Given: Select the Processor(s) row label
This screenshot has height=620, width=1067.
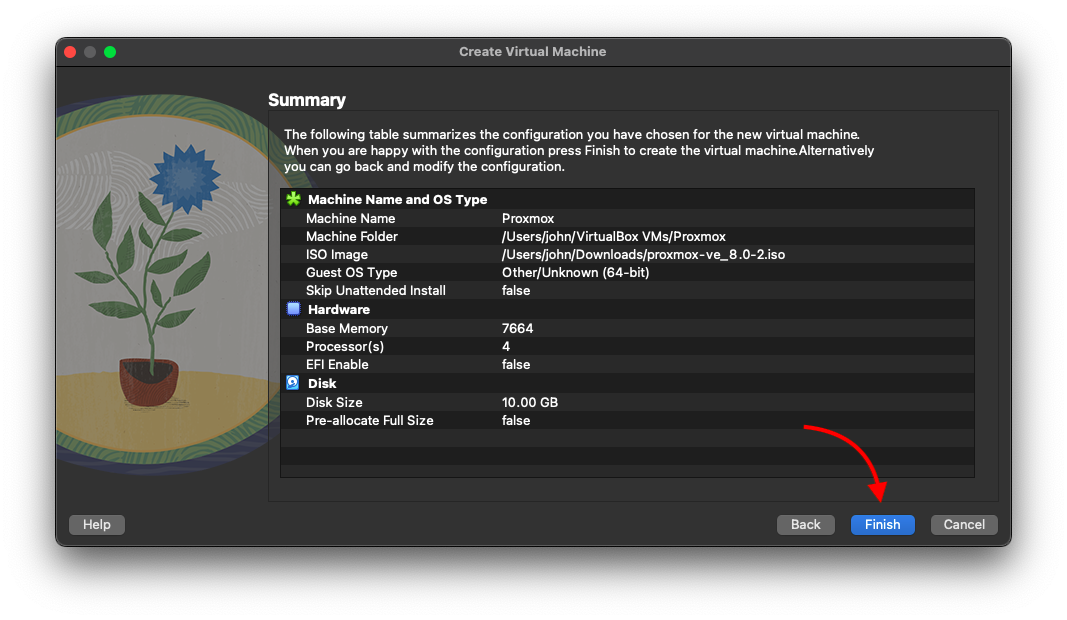Looking at the screenshot, I should tap(345, 346).
